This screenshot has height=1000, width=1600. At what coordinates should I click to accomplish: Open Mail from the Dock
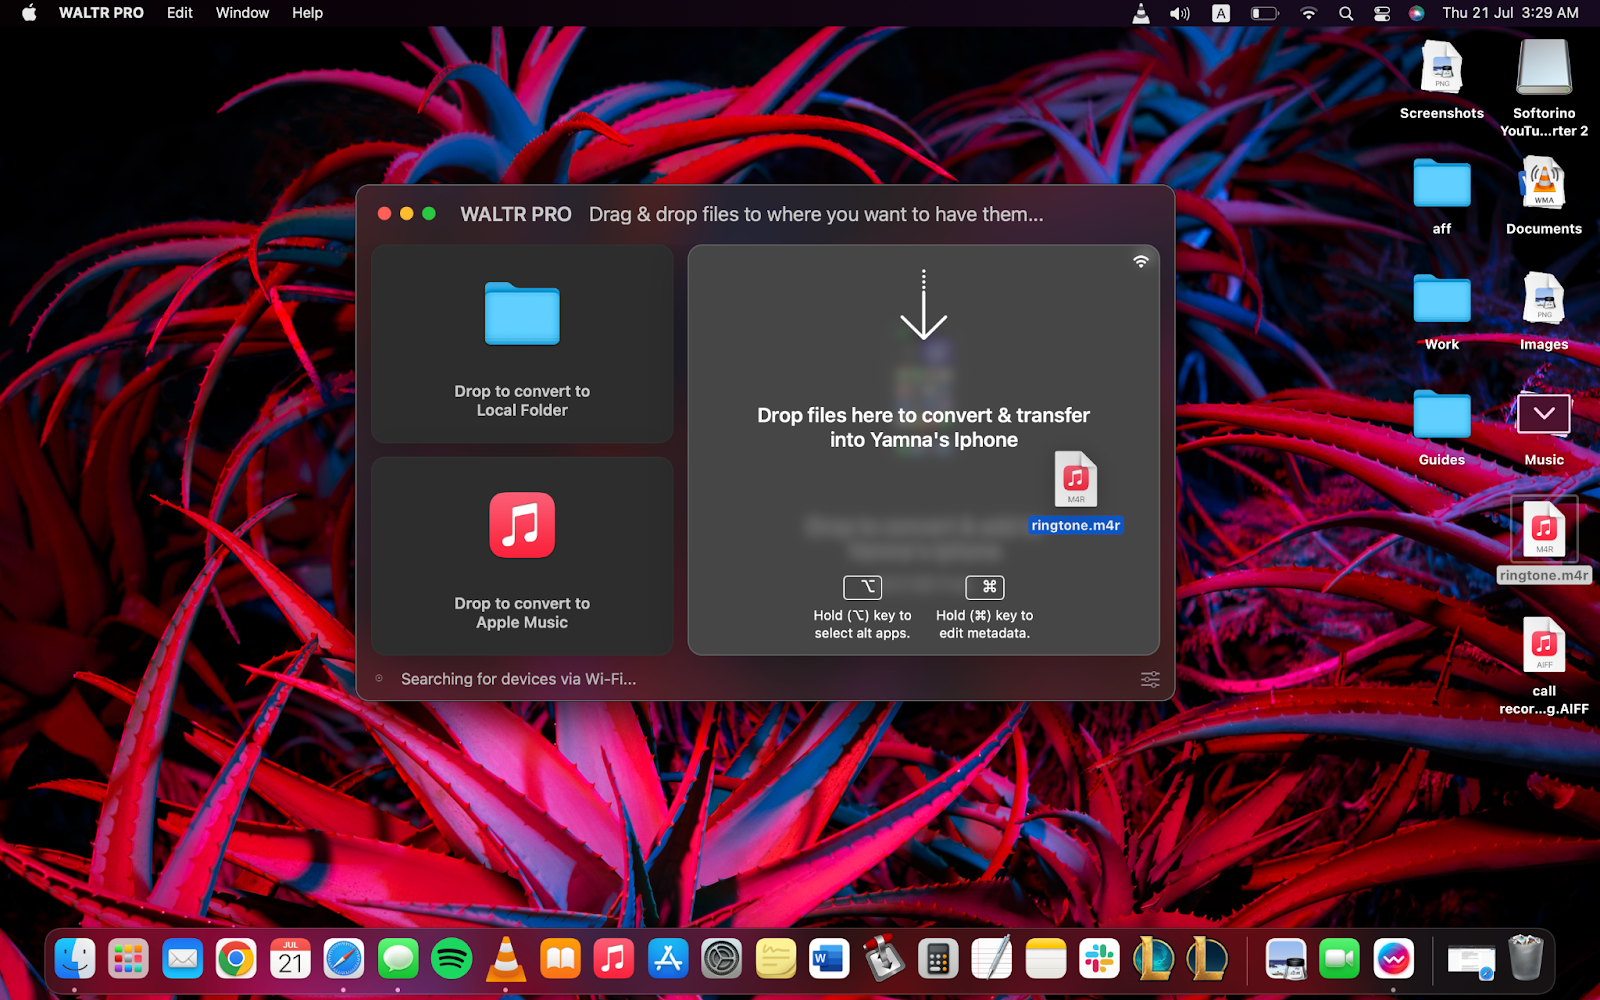[182, 960]
